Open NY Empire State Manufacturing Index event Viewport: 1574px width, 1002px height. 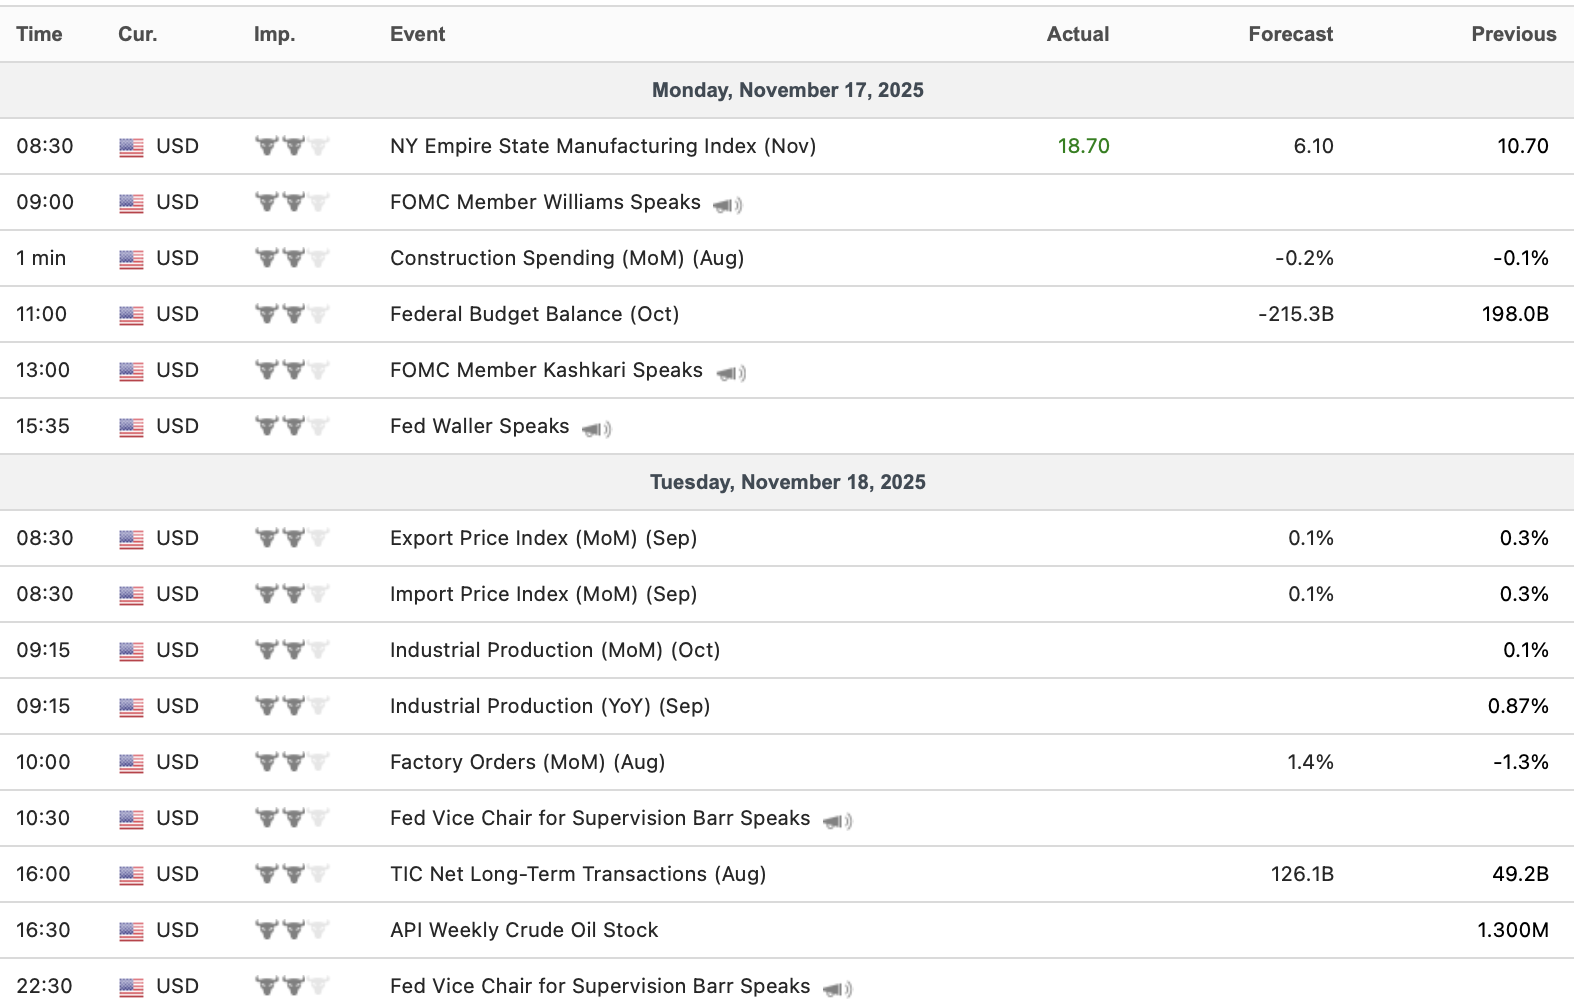coord(603,146)
